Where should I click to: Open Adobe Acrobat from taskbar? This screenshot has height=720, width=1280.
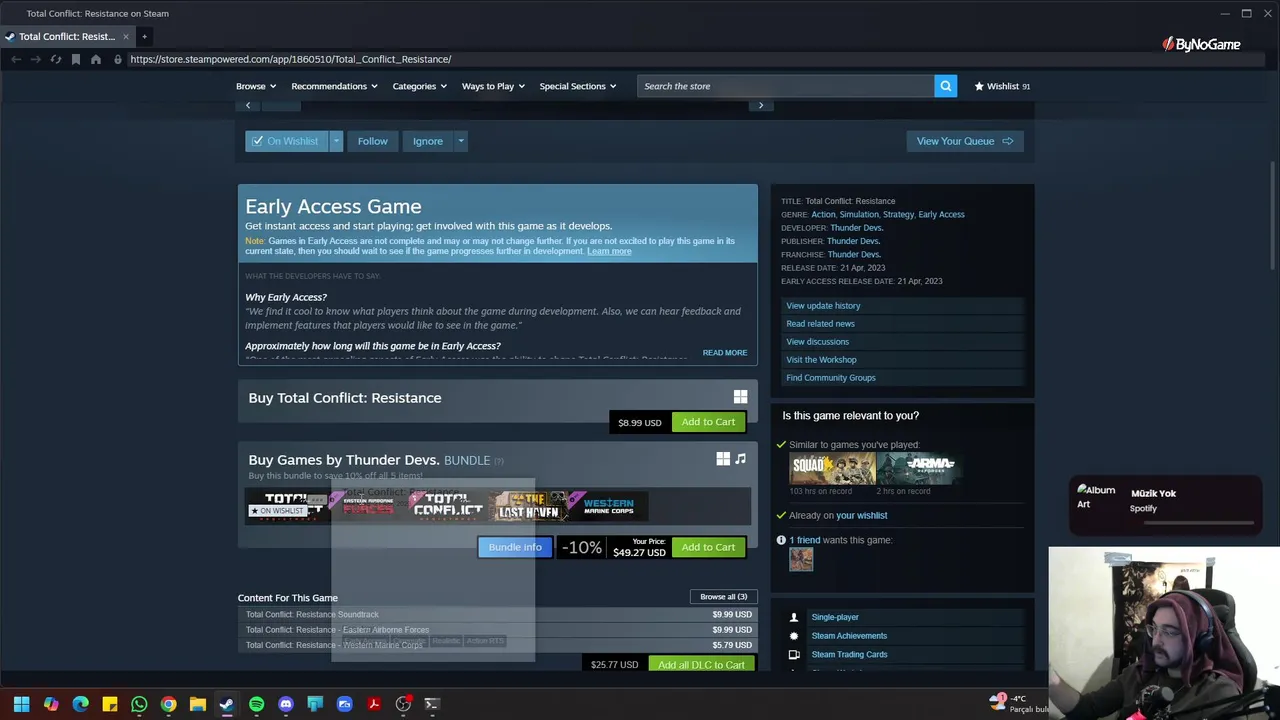(x=374, y=704)
